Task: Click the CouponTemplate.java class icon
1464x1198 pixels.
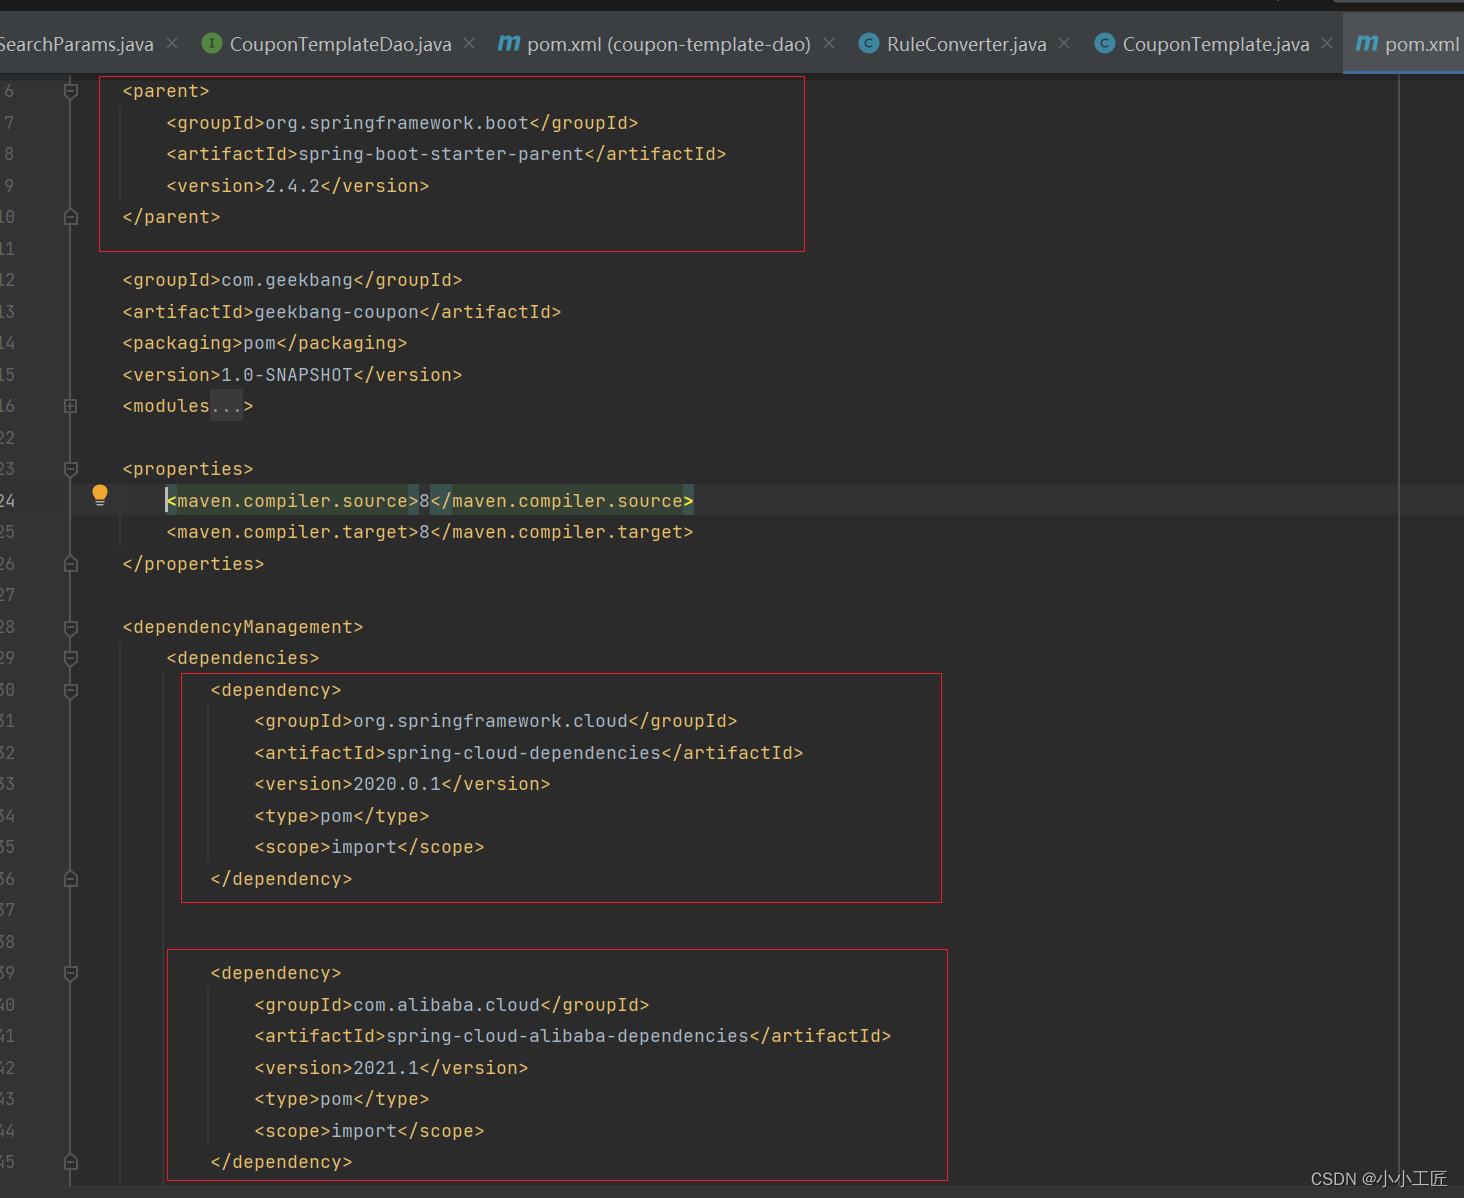Action: 1105,43
